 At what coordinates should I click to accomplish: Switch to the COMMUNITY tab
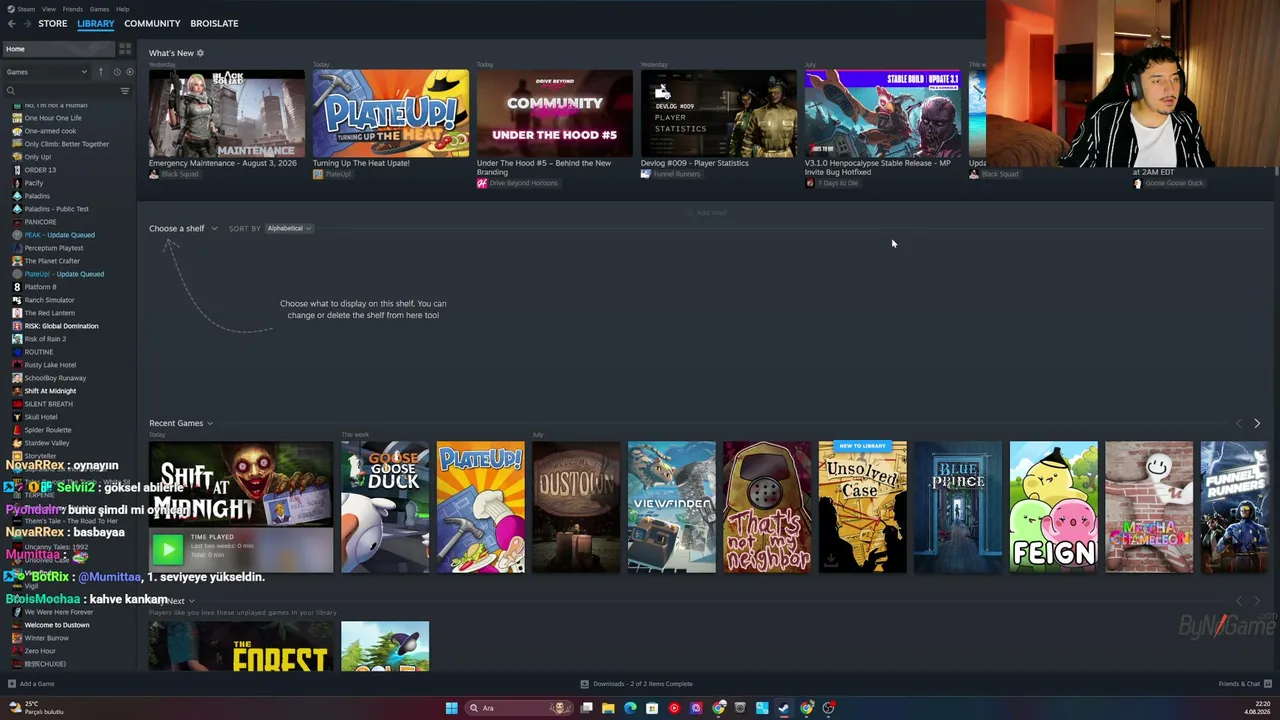[x=152, y=24]
